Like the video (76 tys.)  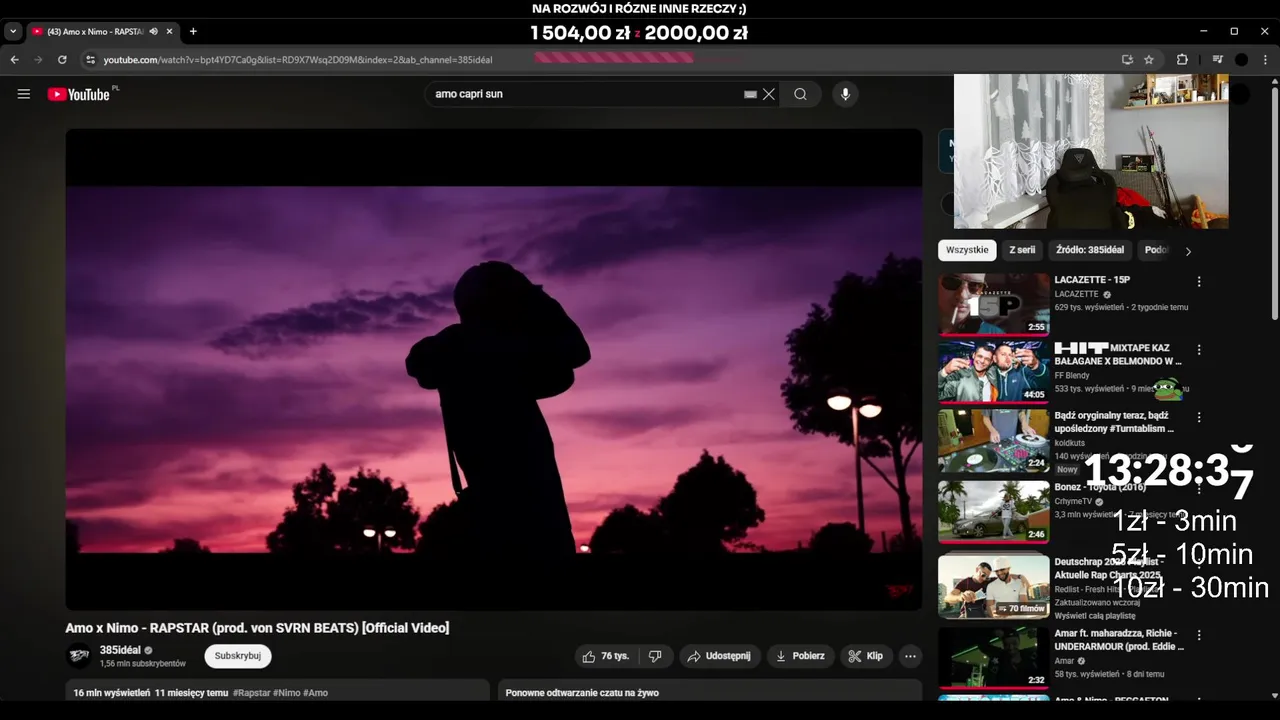[607, 656]
